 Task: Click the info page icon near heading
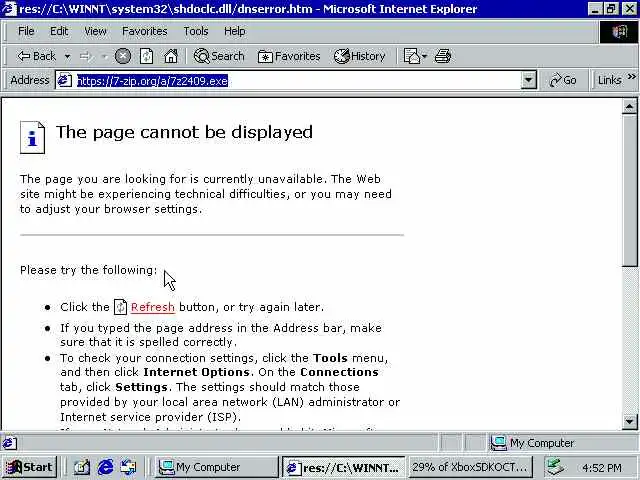[33, 138]
